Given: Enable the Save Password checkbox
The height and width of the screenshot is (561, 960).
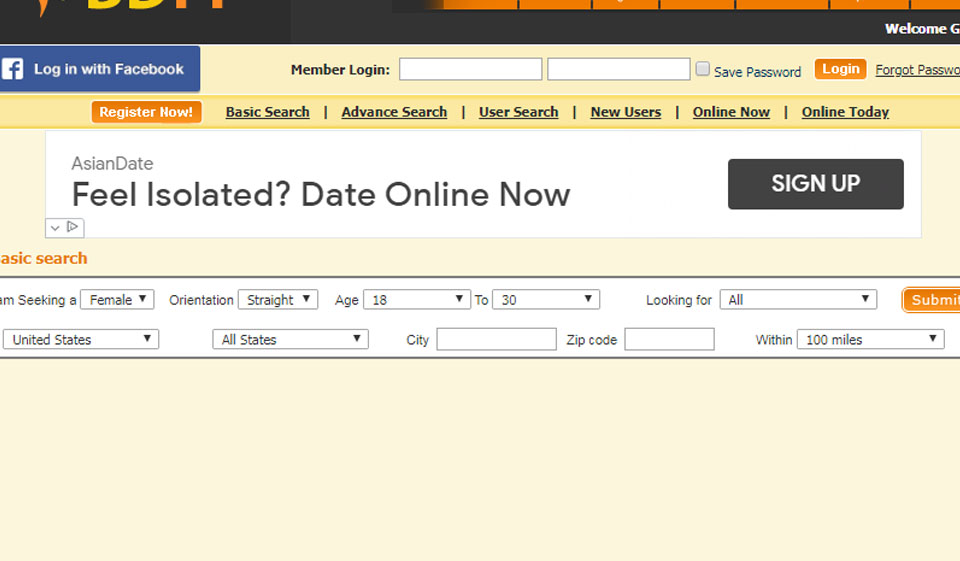Looking at the screenshot, I should (x=703, y=69).
